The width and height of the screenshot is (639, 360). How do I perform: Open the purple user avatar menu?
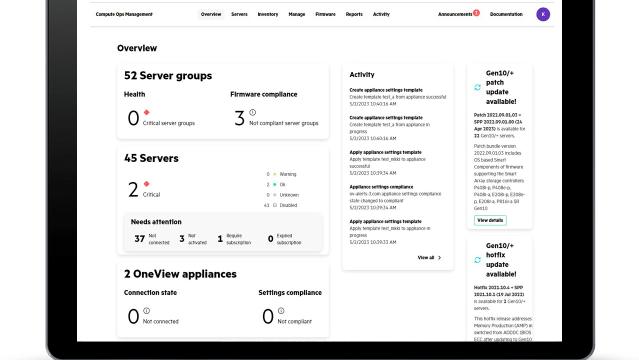(x=543, y=14)
